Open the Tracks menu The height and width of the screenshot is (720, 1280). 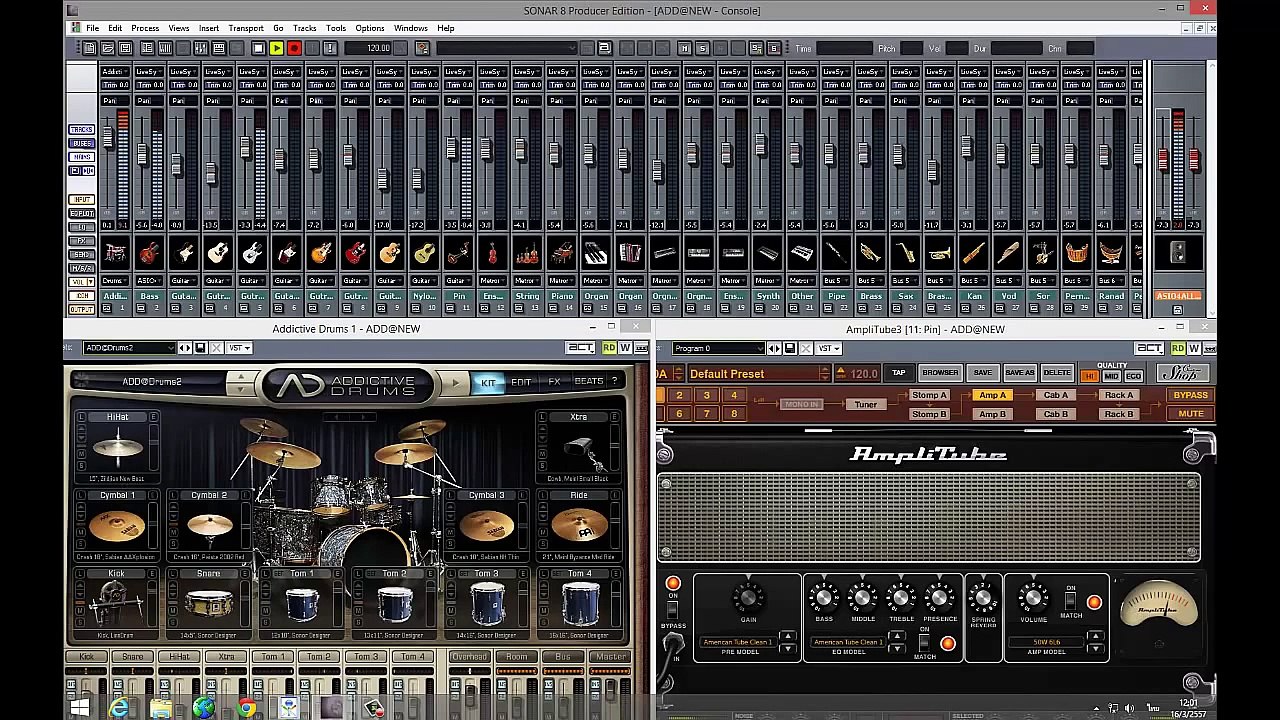click(x=304, y=28)
